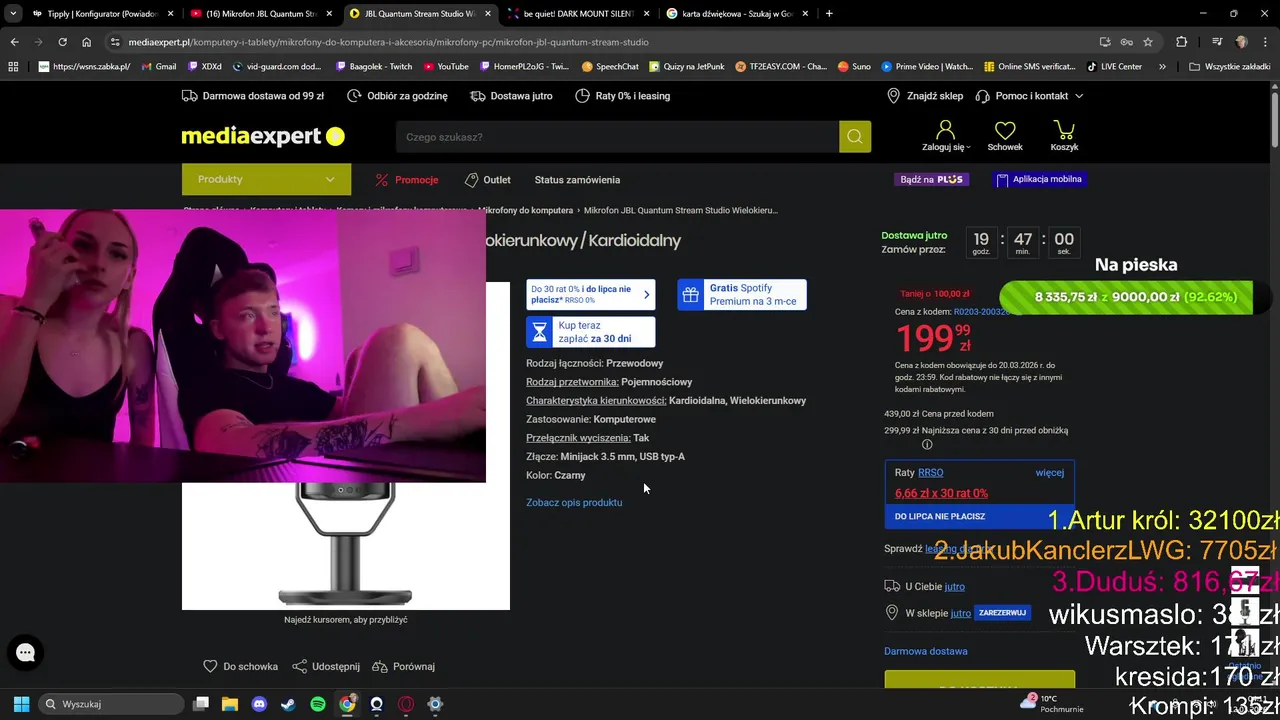
Task: Switch to Mikrofon JBL Quantum YouTube tab
Action: click(x=260, y=14)
